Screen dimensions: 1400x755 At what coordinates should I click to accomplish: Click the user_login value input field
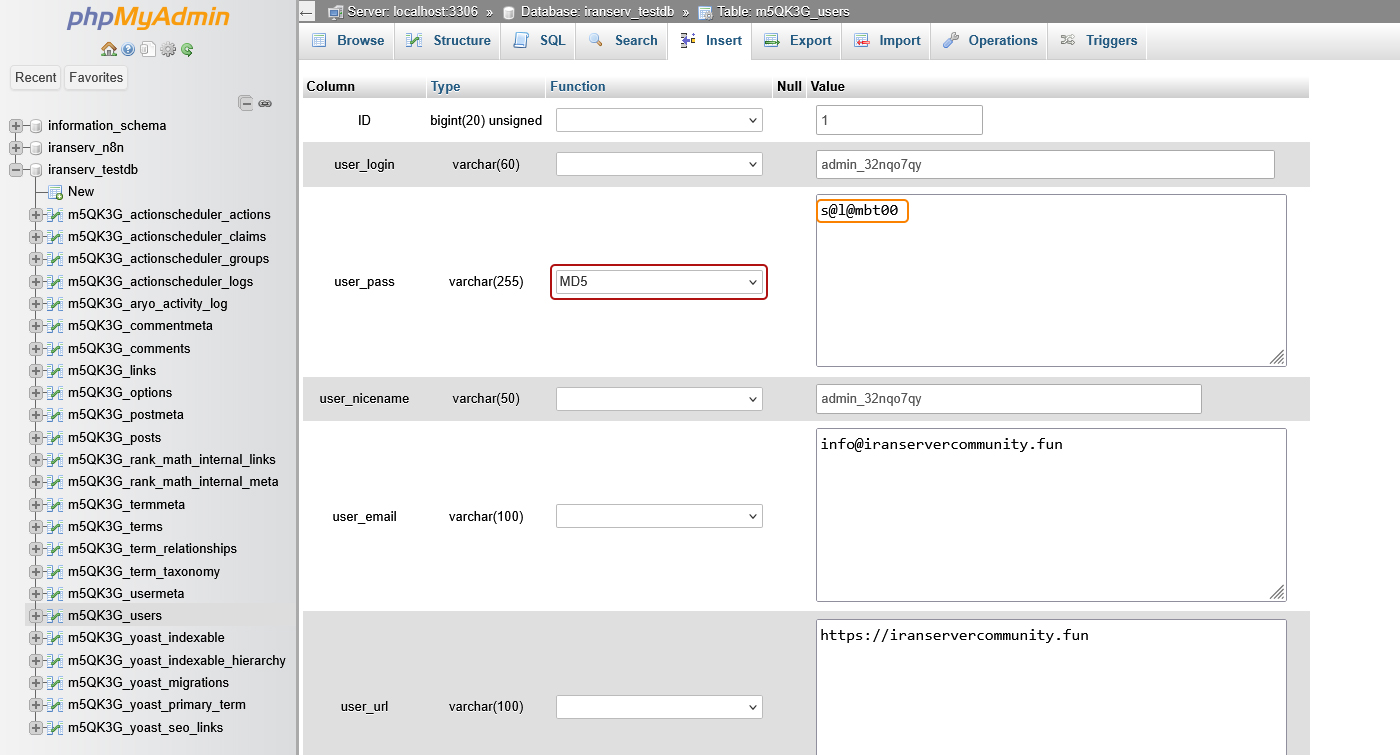1045,164
